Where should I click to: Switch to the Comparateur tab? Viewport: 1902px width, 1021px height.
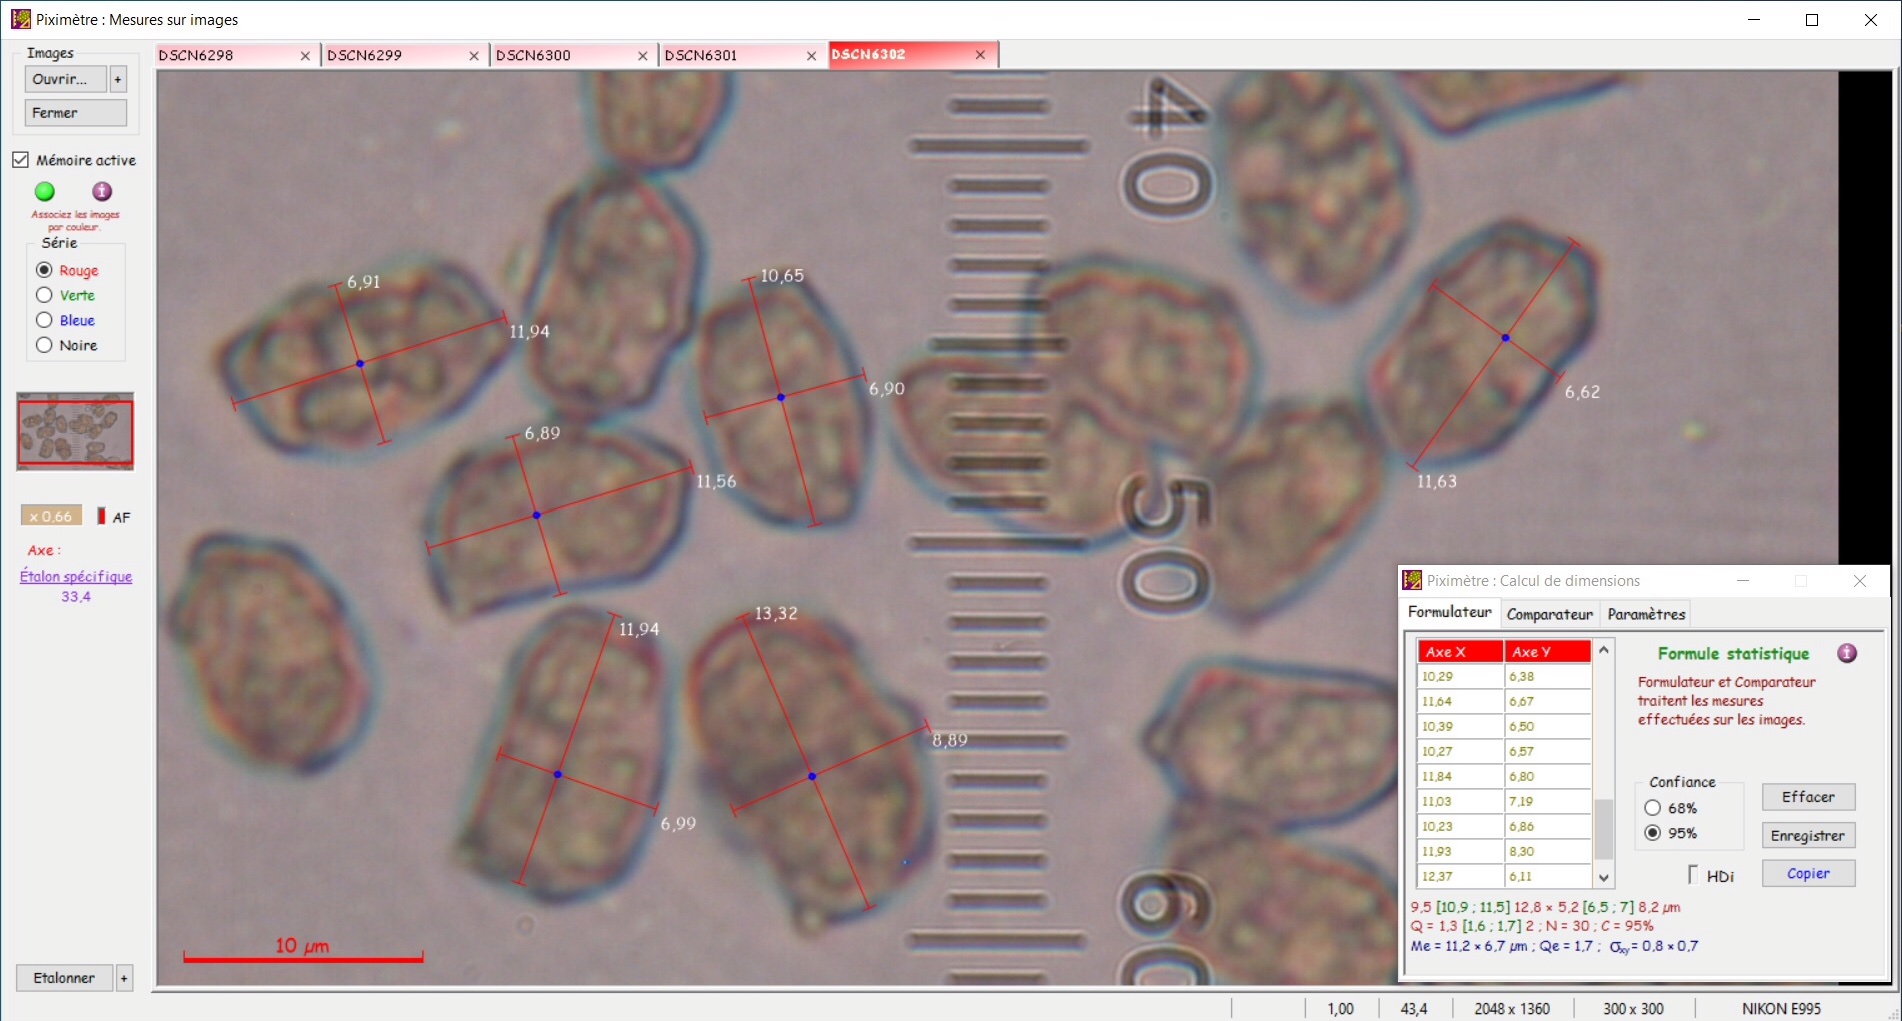[x=1549, y=614]
